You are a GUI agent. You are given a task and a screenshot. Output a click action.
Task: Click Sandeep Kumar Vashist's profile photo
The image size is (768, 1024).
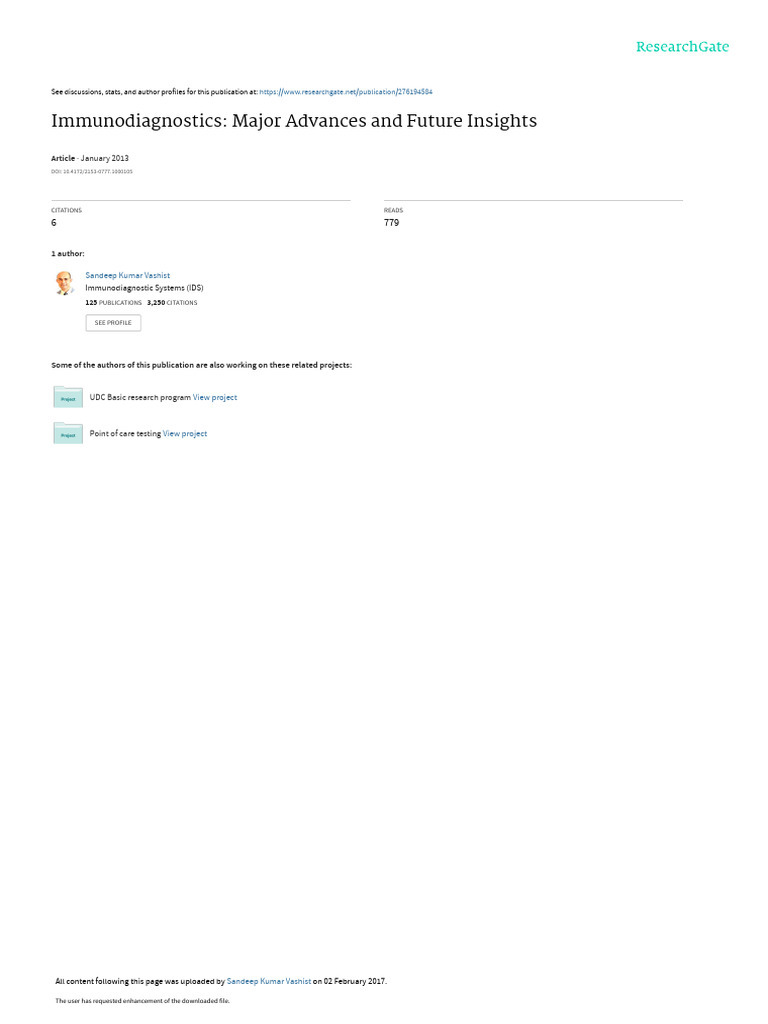point(65,283)
